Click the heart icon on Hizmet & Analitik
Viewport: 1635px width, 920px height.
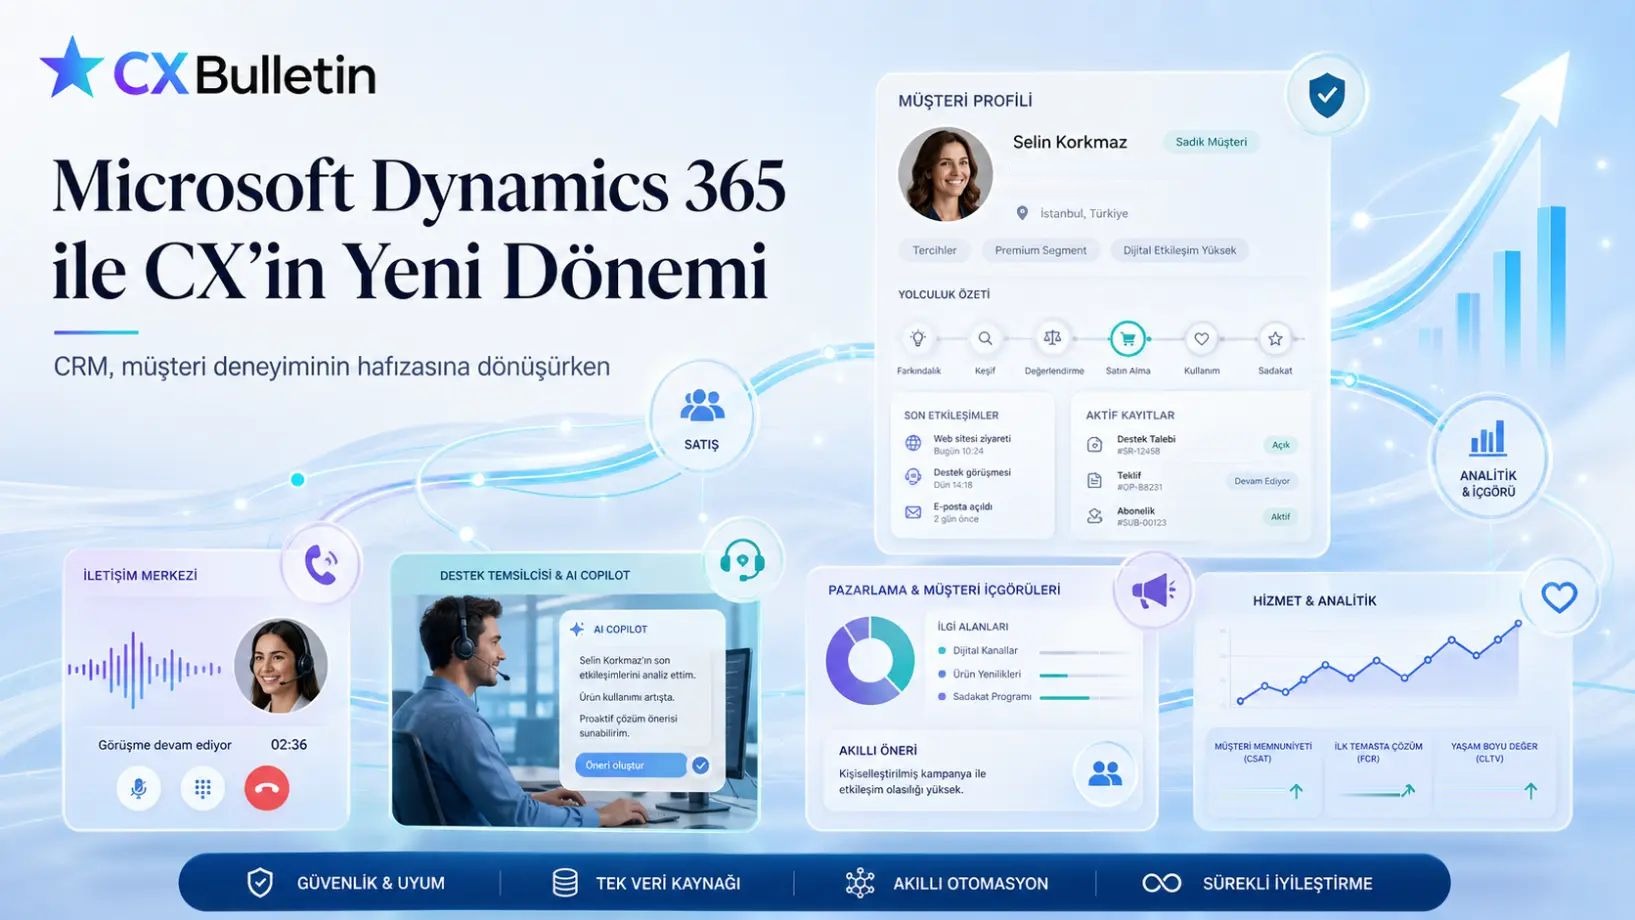pos(1559,597)
